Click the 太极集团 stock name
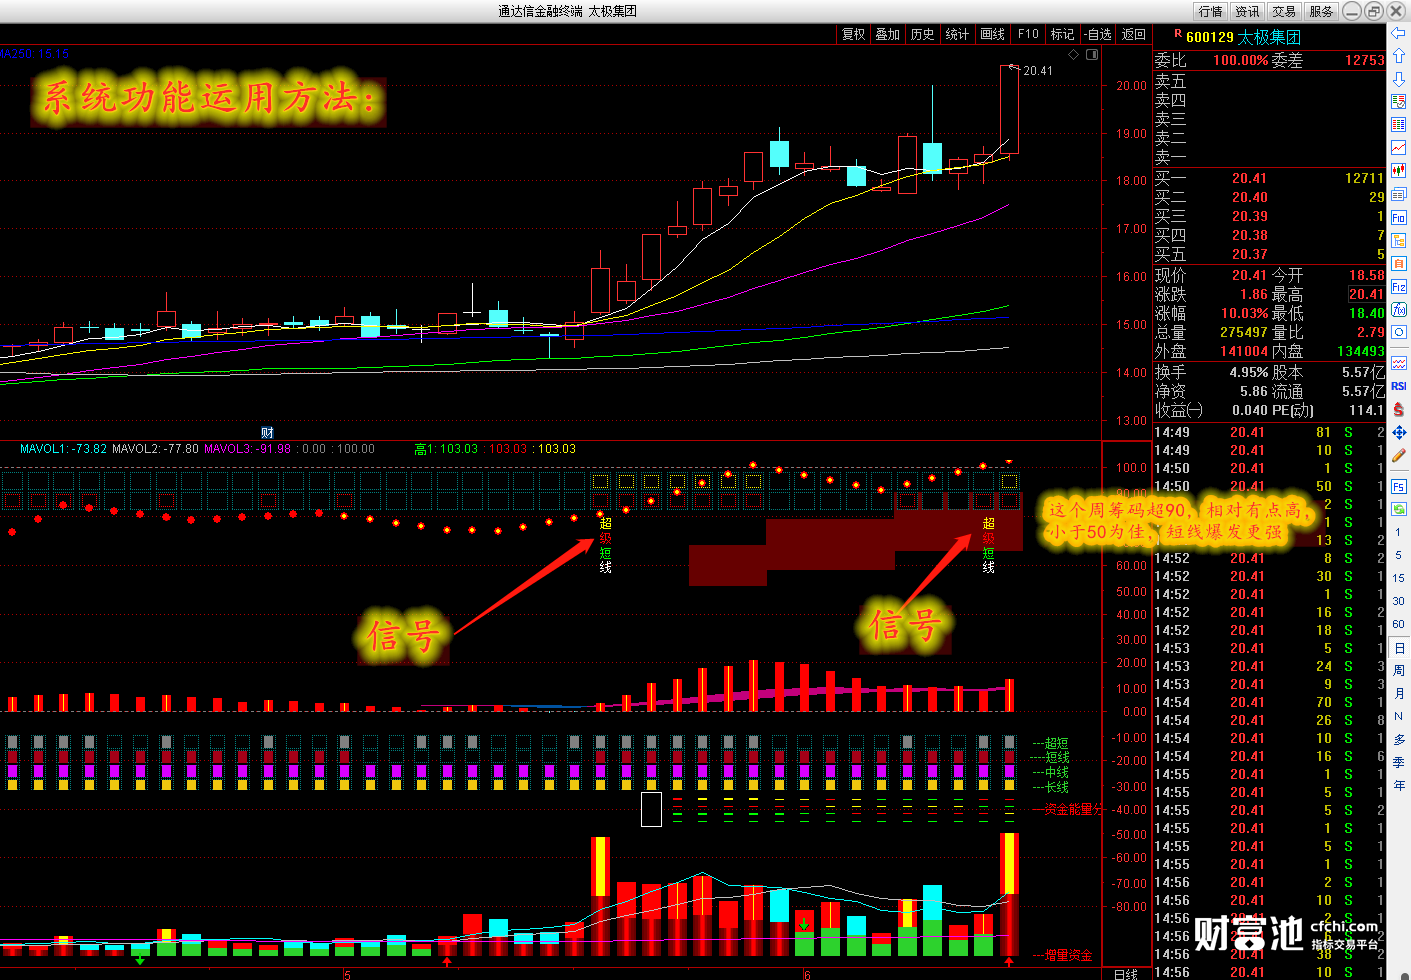This screenshot has height=980, width=1411. pyautogui.click(x=1269, y=37)
